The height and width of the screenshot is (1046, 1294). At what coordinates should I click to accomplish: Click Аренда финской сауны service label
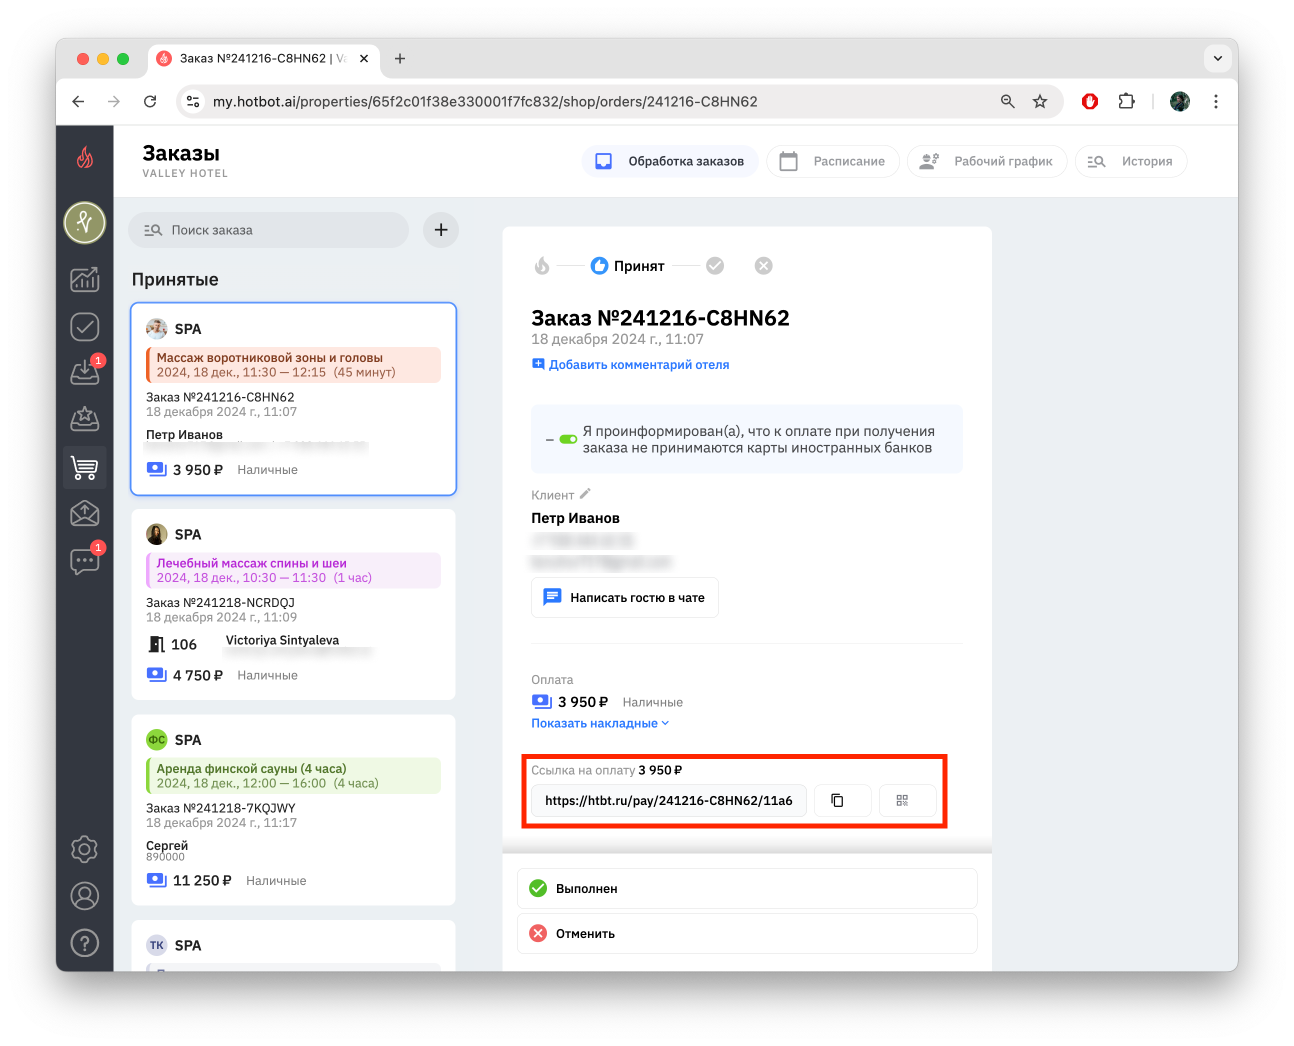(252, 768)
